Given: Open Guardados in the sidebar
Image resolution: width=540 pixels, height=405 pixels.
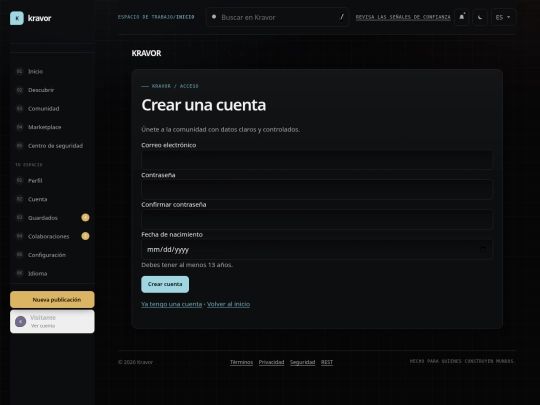Looking at the screenshot, I should coord(52,218).
